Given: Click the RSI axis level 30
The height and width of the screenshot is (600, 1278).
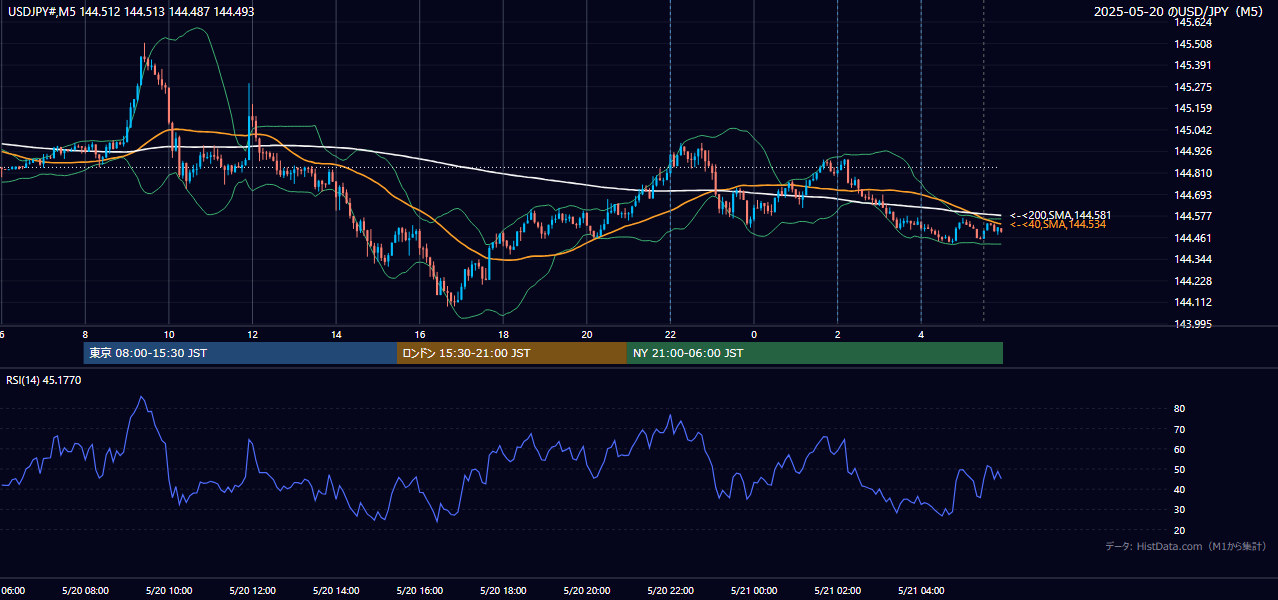Looking at the screenshot, I should pos(1180,510).
